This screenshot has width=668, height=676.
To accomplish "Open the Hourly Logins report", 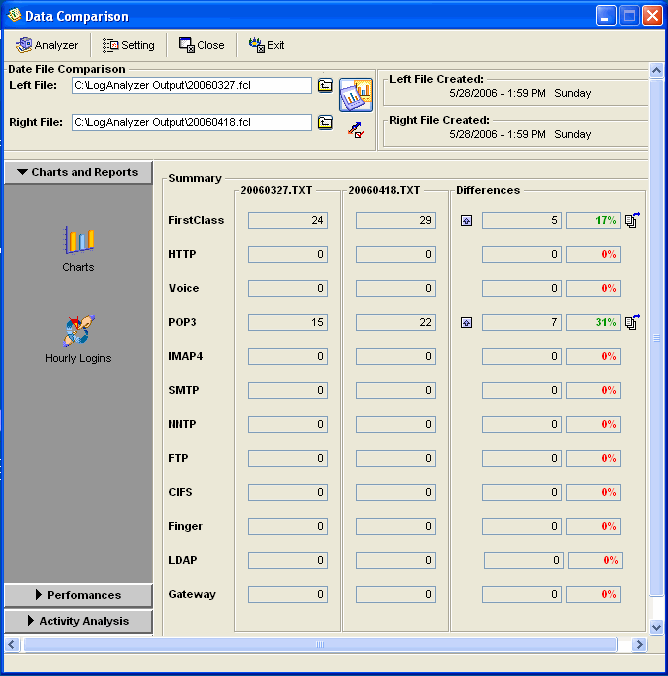I will point(78,332).
